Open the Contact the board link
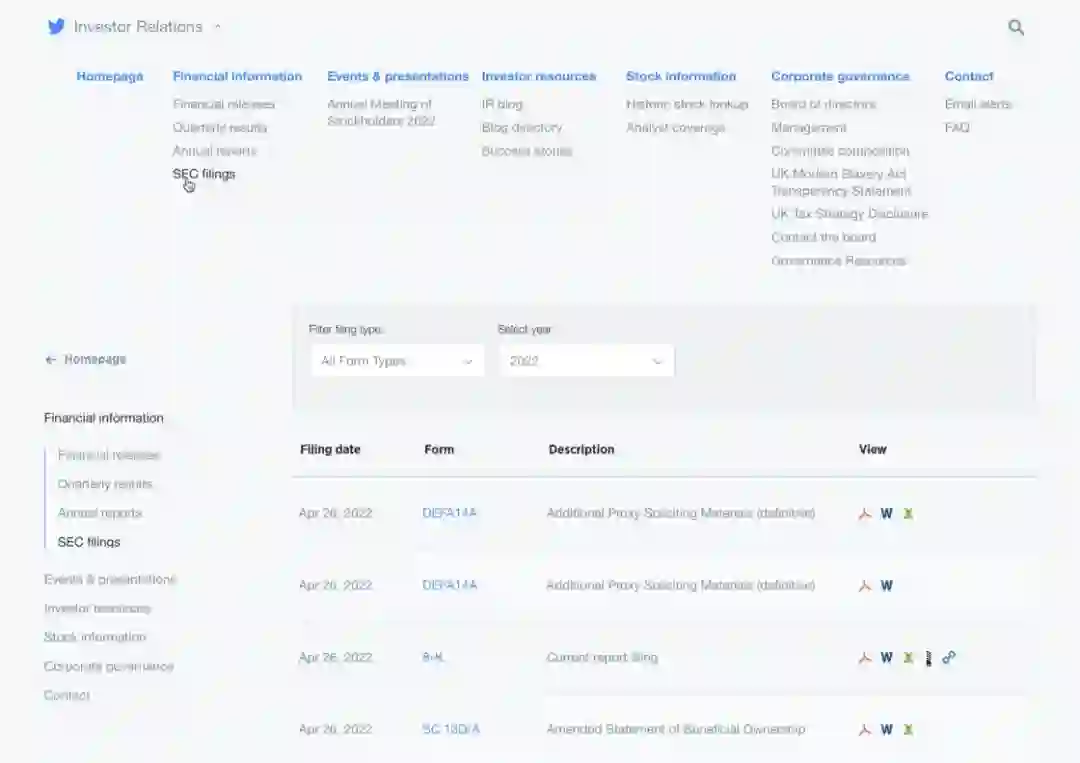1080x763 pixels. (x=824, y=238)
